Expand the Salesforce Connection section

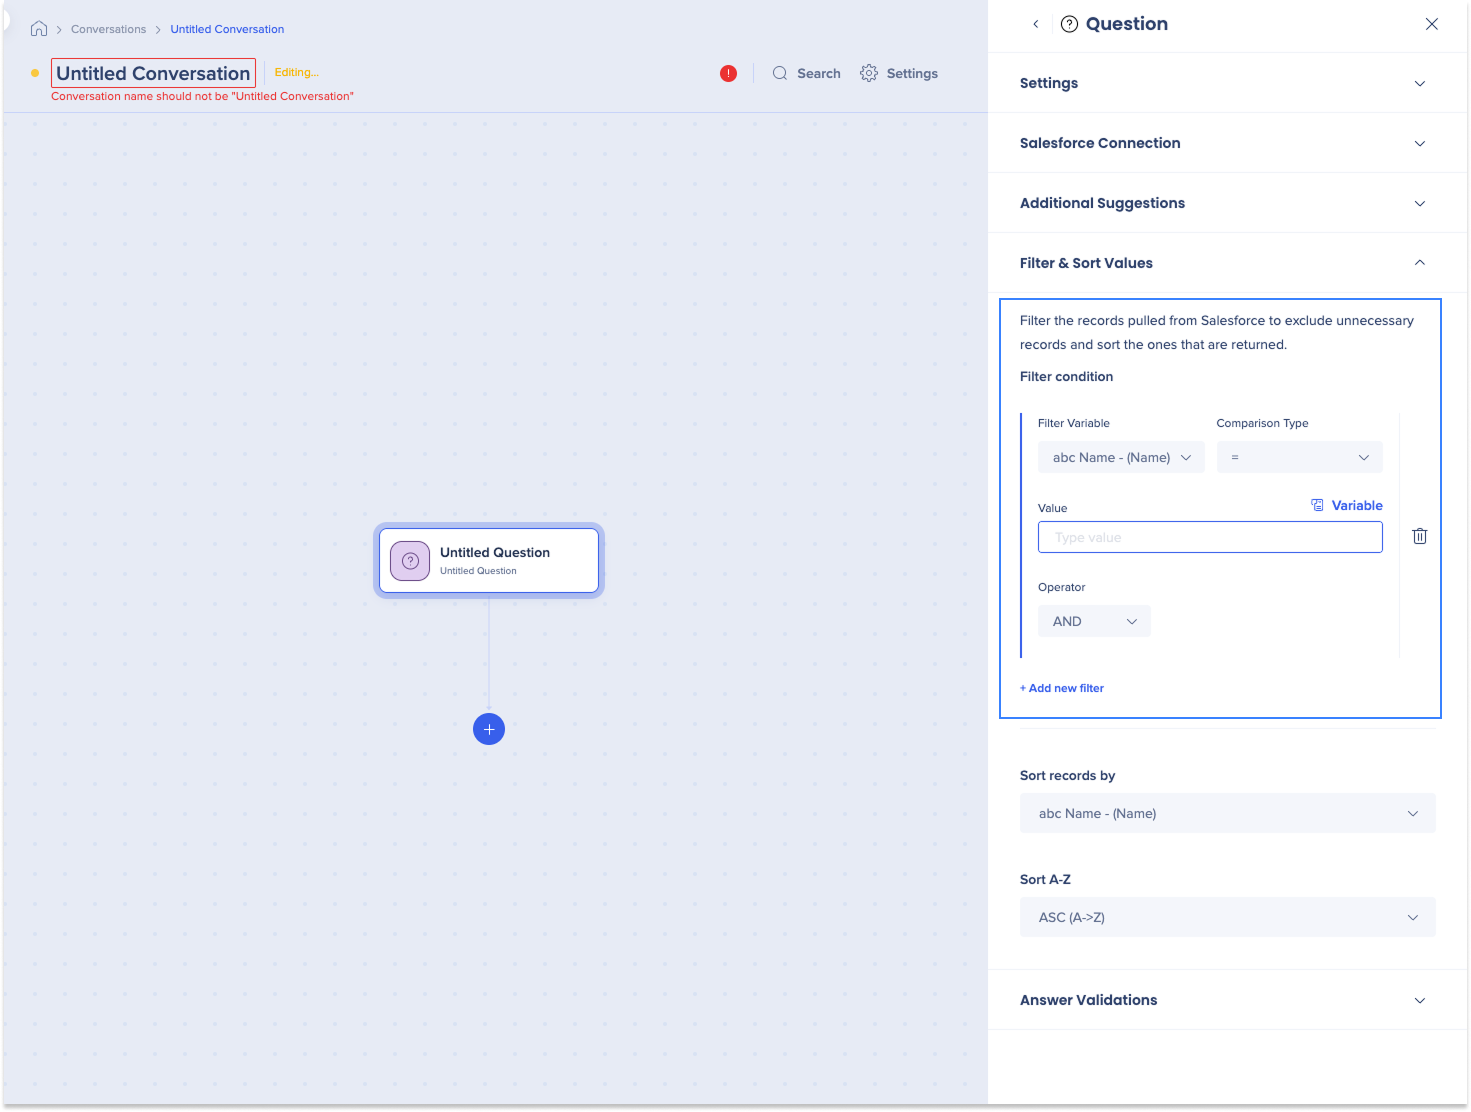[x=1419, y=143]
